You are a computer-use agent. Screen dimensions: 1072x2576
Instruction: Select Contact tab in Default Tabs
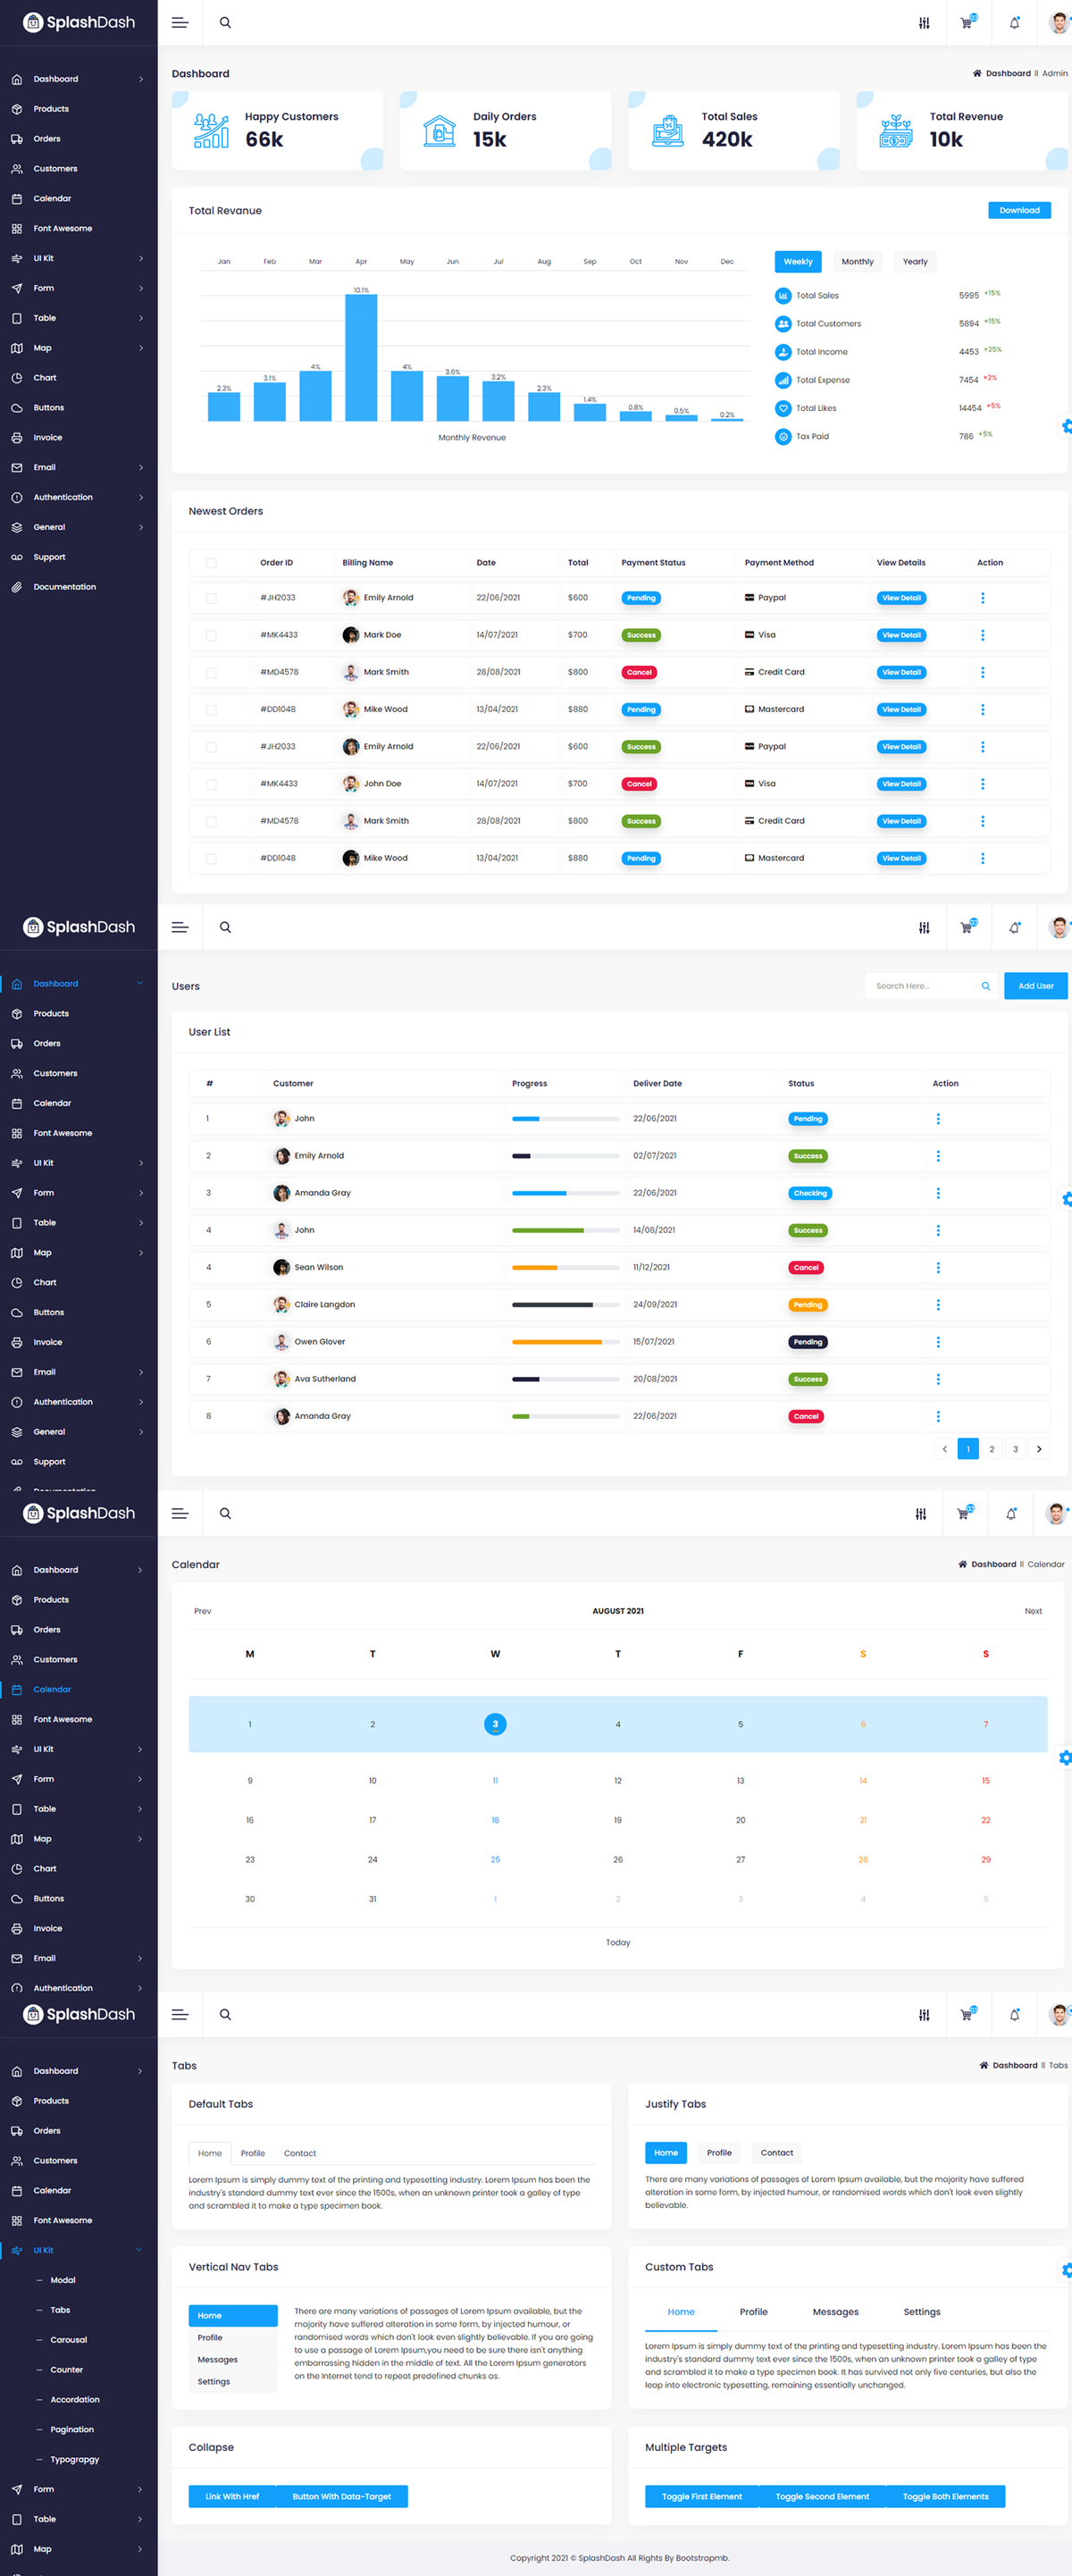[x=300, y=2153]
